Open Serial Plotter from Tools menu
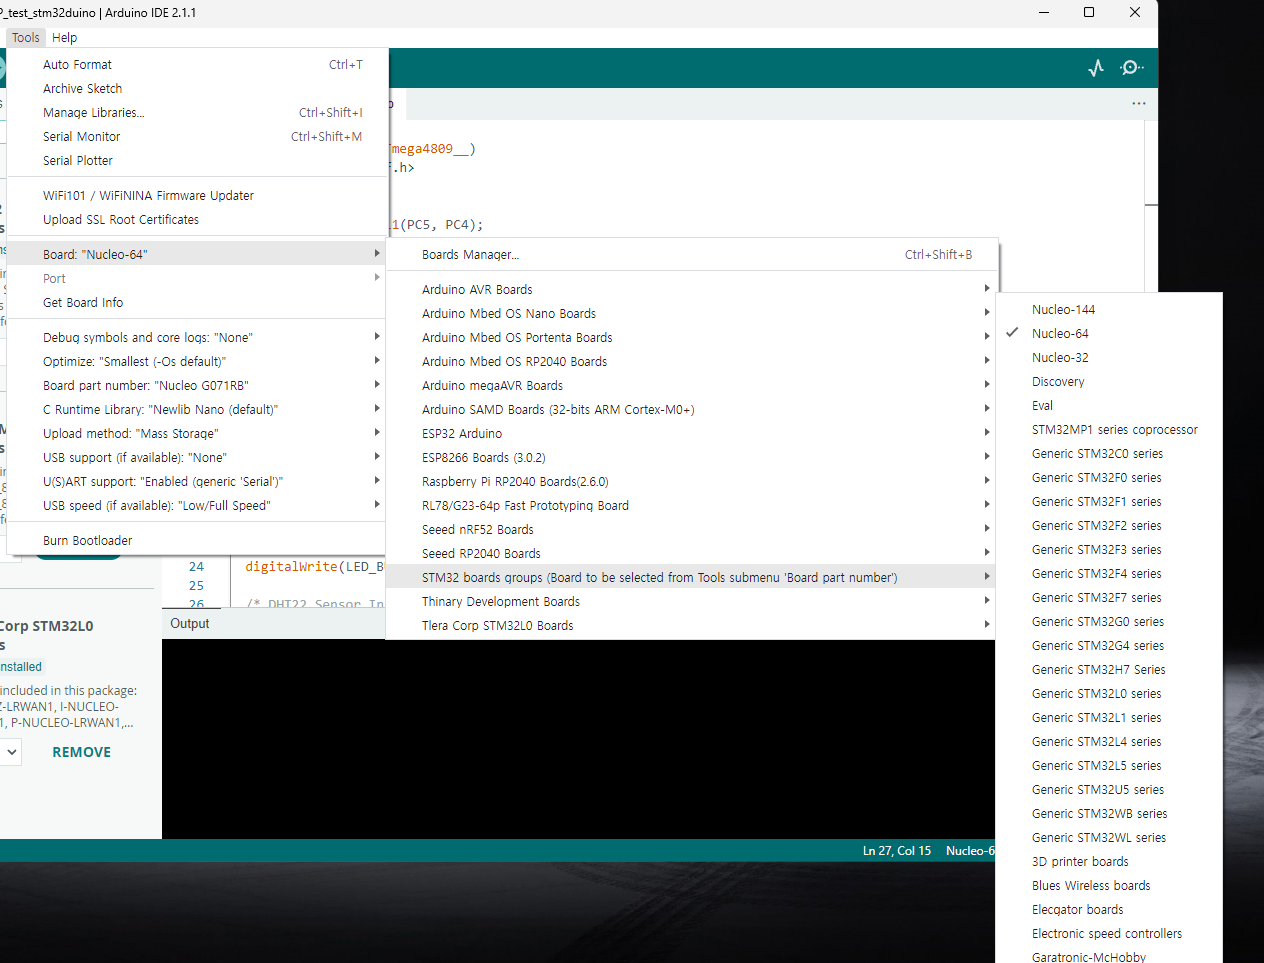Viewport: 1264px width, 963px height. click(x=197, y=161)
